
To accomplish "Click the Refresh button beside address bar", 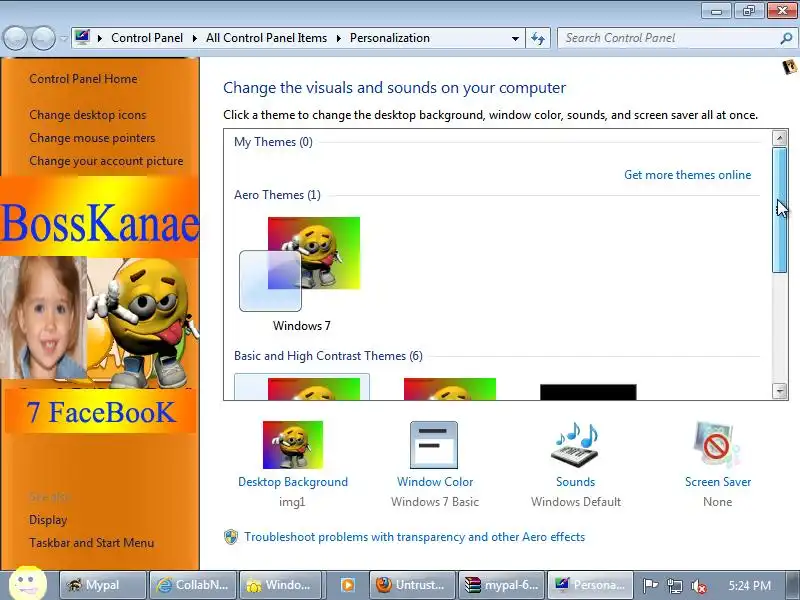I will point(538,38).
